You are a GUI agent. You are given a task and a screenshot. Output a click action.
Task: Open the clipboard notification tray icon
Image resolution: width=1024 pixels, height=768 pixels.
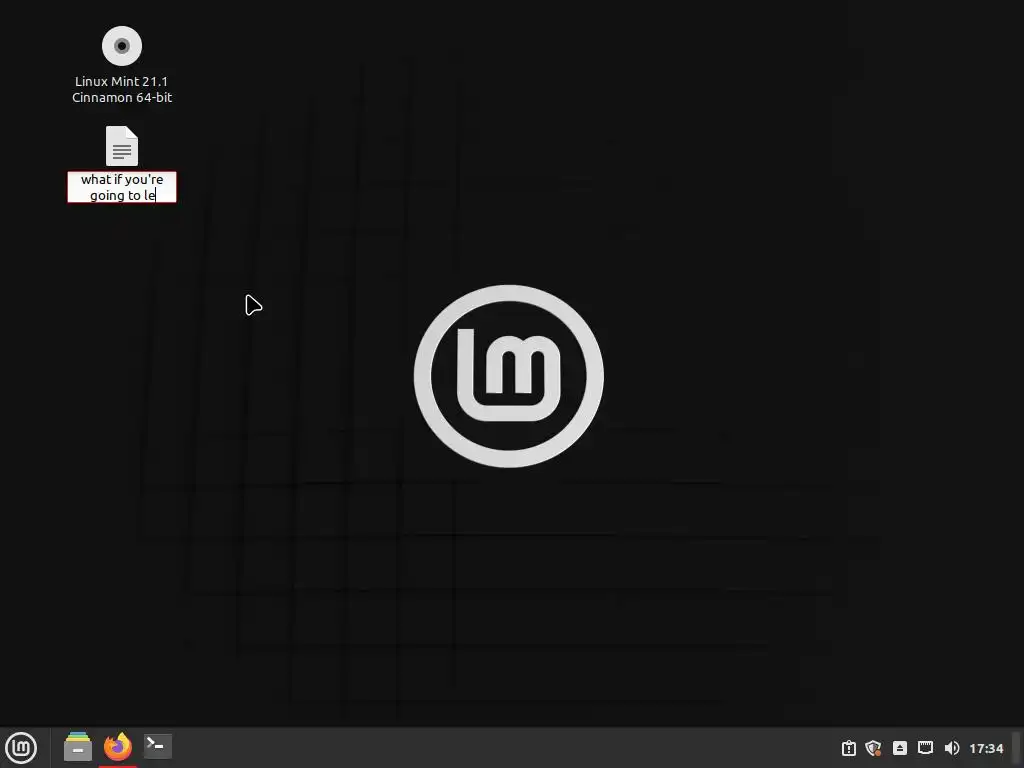pos(848,748)
